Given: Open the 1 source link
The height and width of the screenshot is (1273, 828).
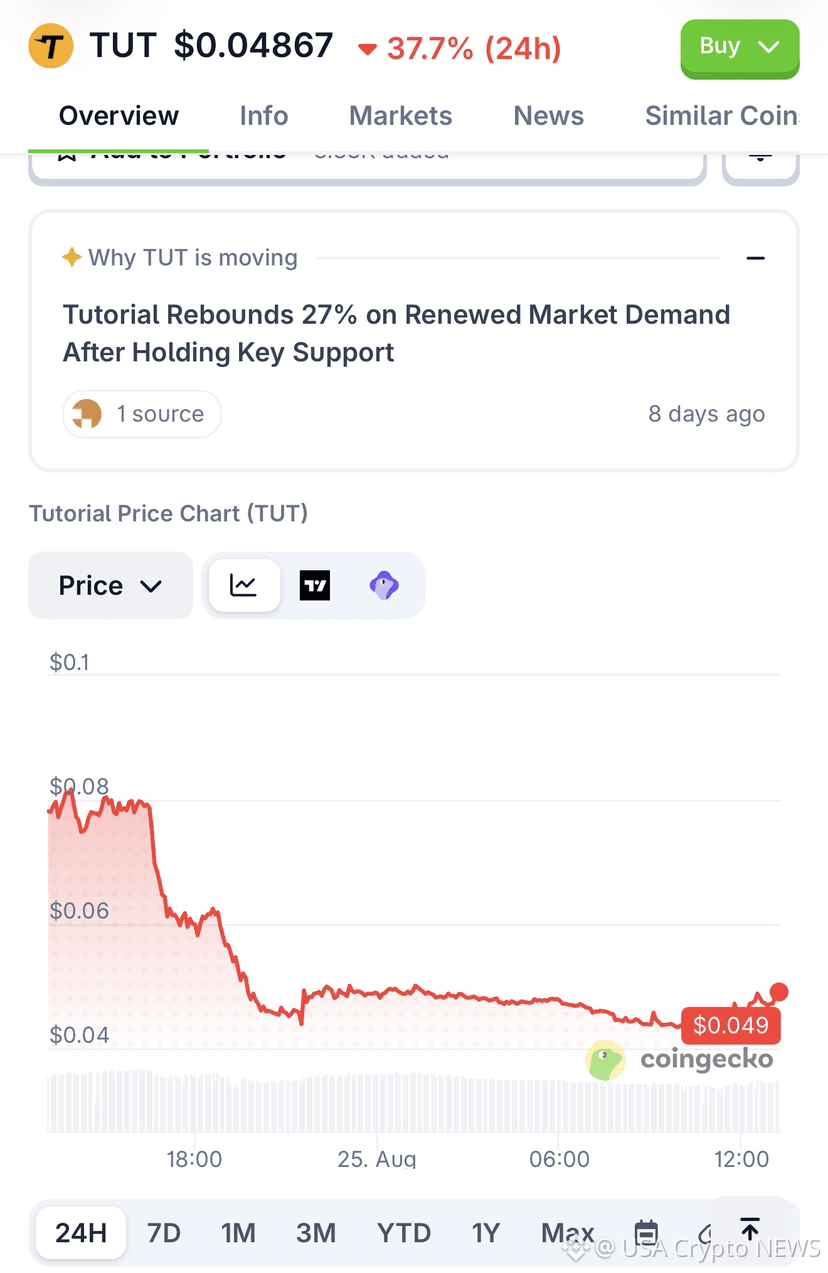Looking at the screenshot, I should [142, 414].
